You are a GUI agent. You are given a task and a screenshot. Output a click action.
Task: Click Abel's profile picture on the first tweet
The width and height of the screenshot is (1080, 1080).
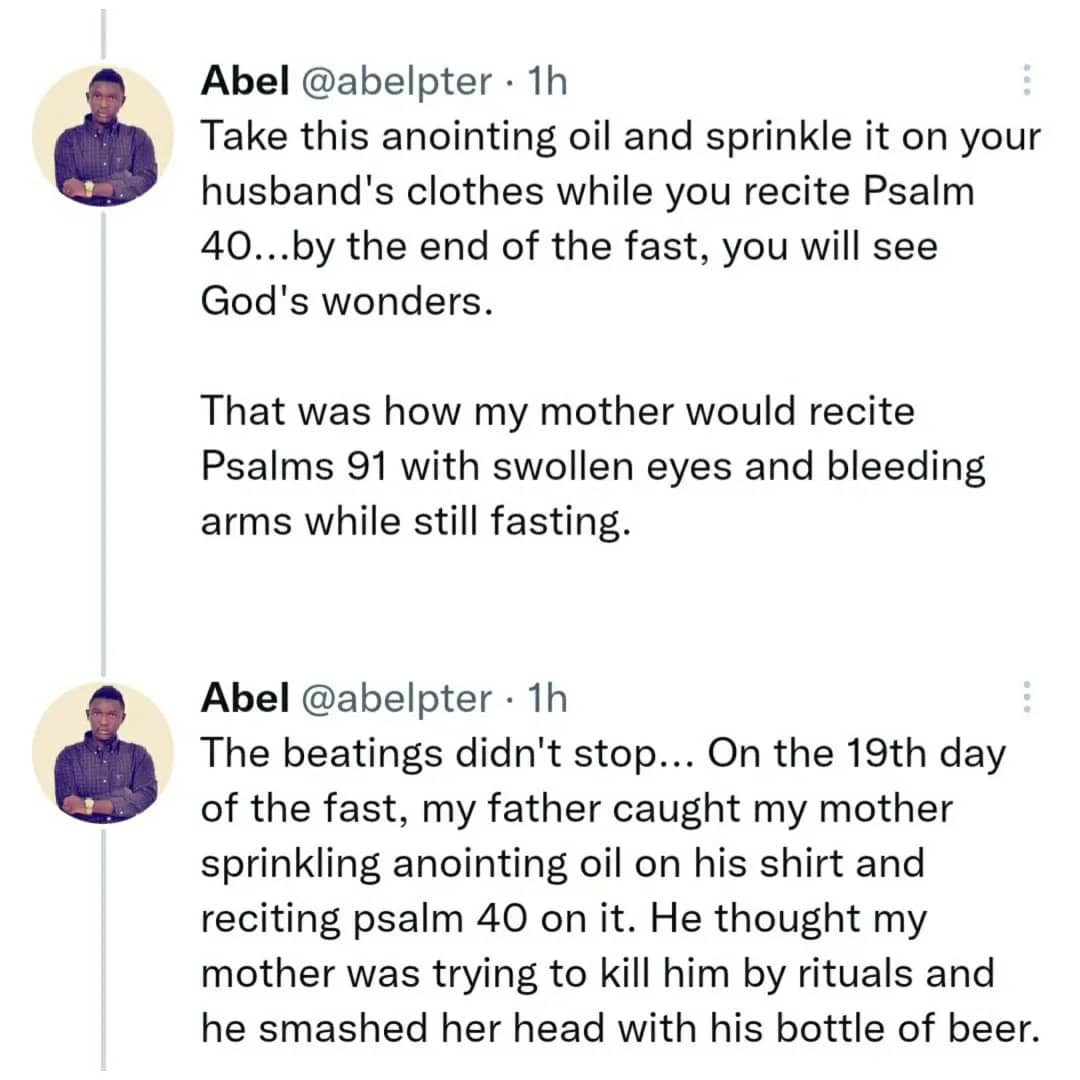103,137
